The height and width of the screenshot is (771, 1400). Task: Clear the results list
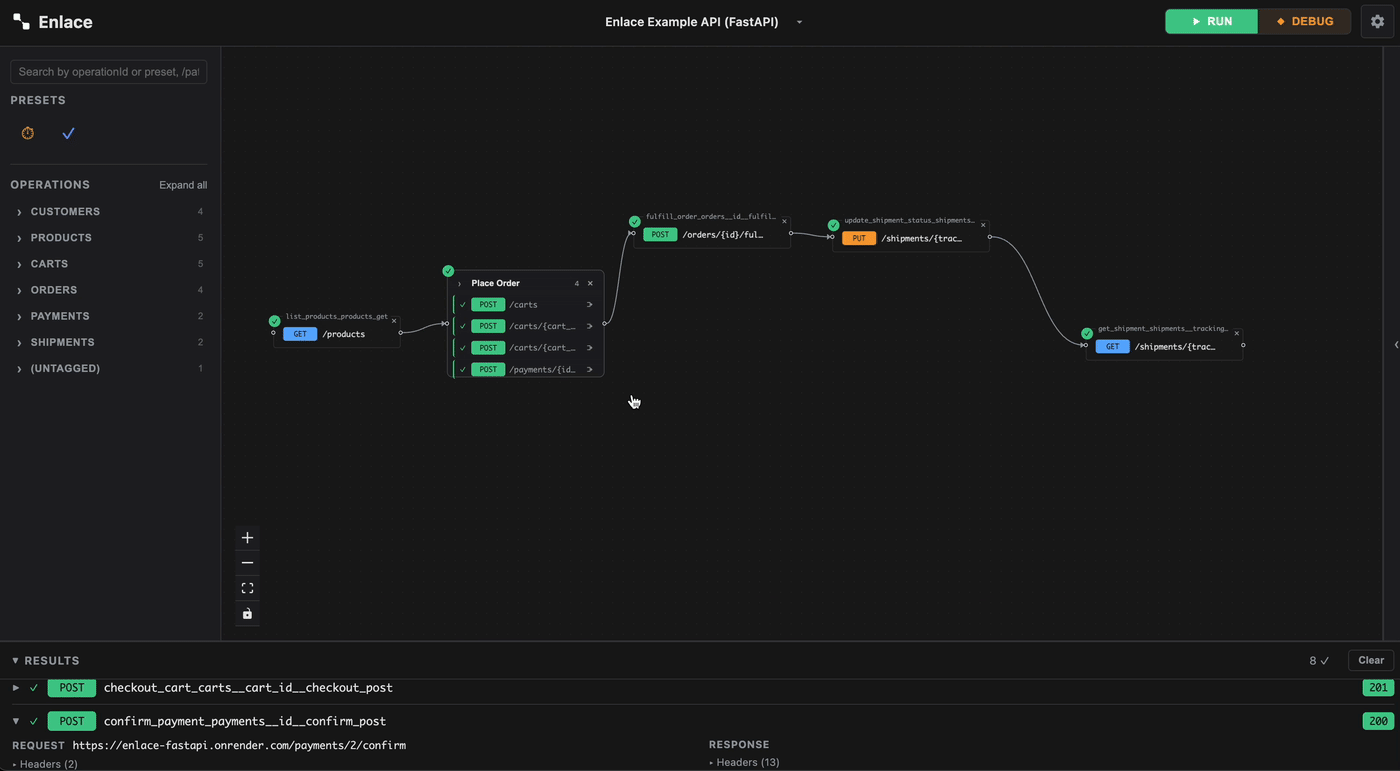tap(1371, 660)
